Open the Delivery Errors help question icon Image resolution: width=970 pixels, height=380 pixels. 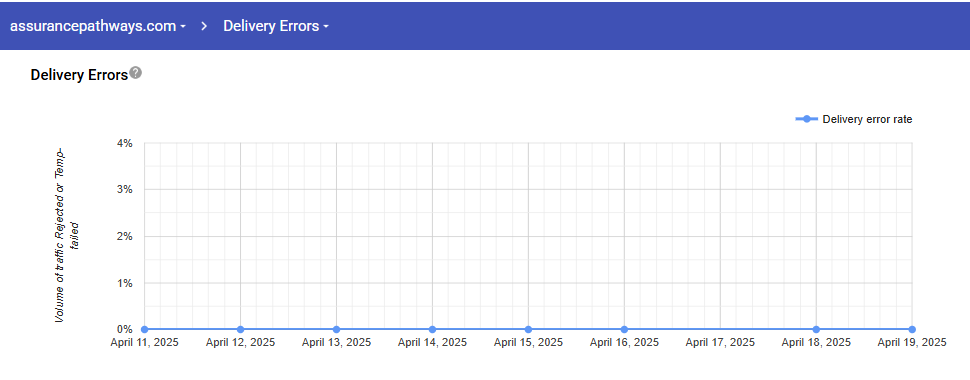[135, 73]
